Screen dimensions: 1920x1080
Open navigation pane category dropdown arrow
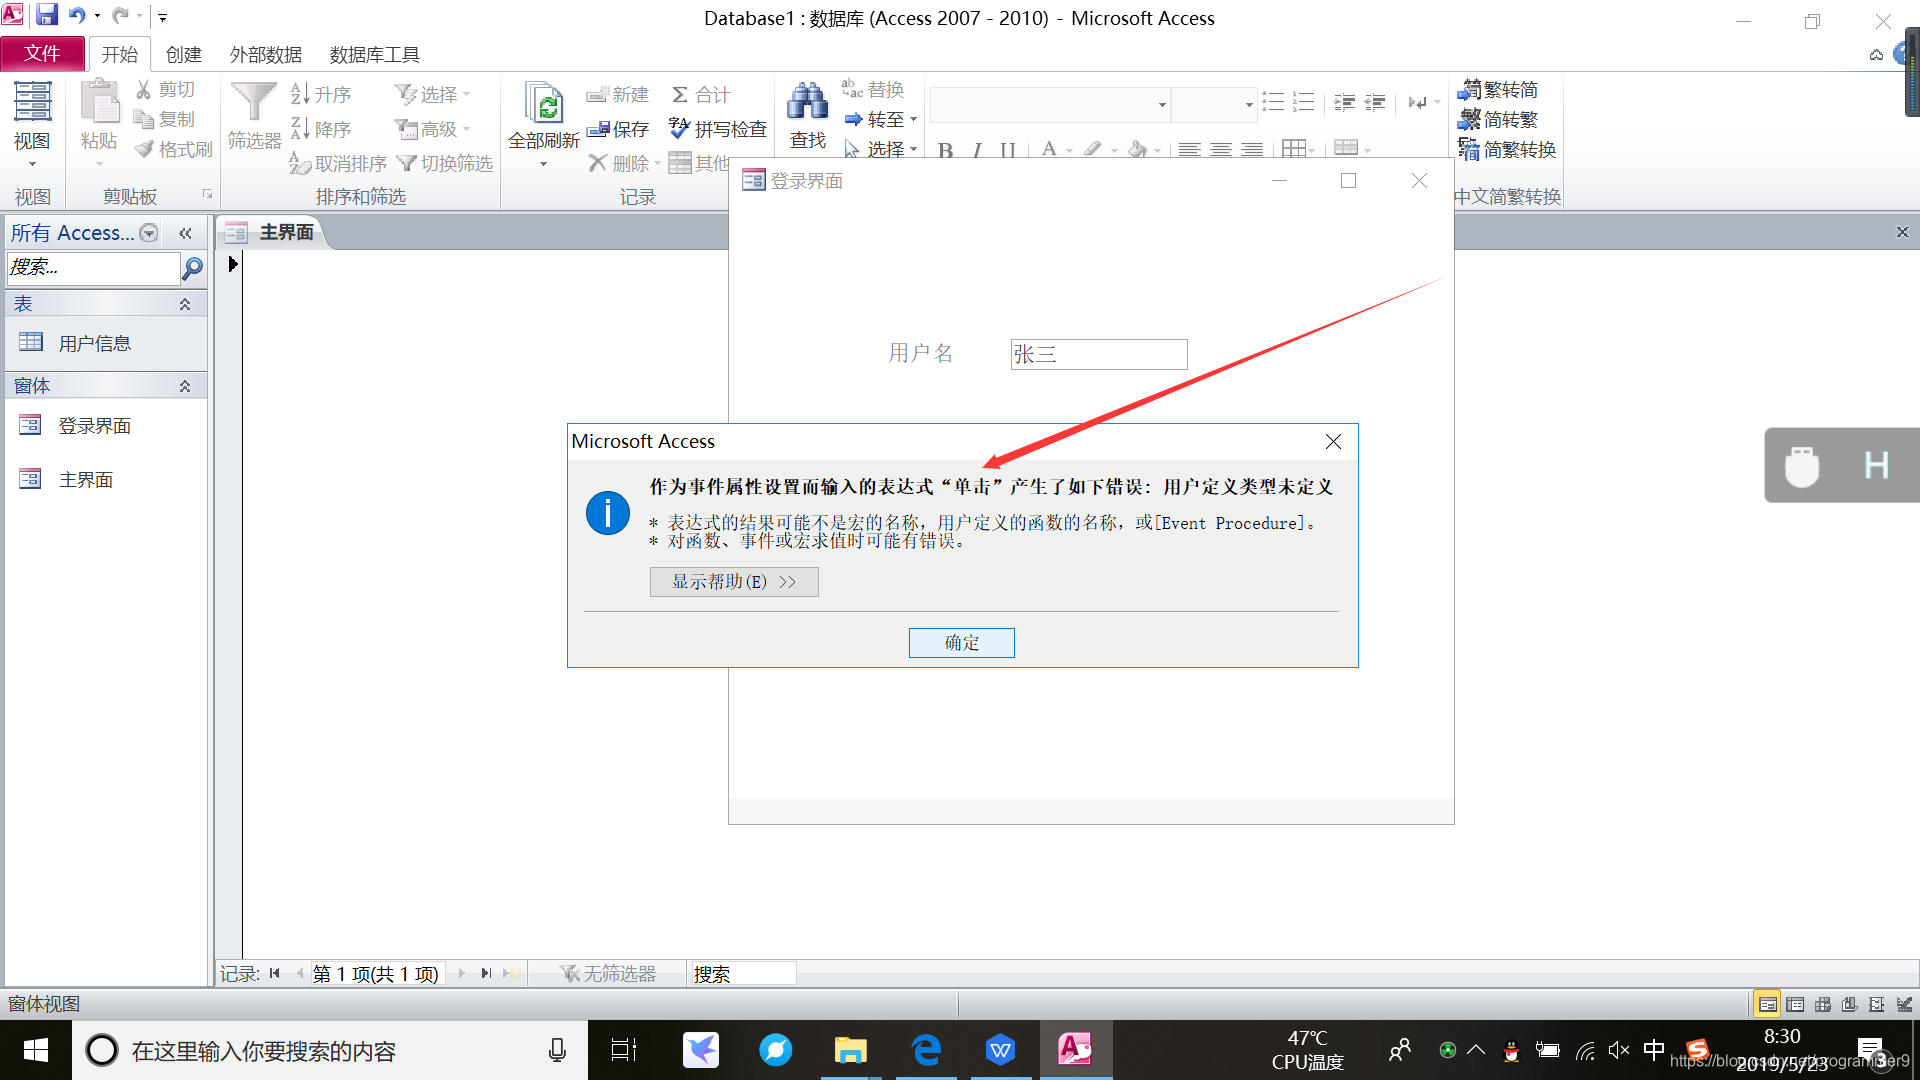149,233
